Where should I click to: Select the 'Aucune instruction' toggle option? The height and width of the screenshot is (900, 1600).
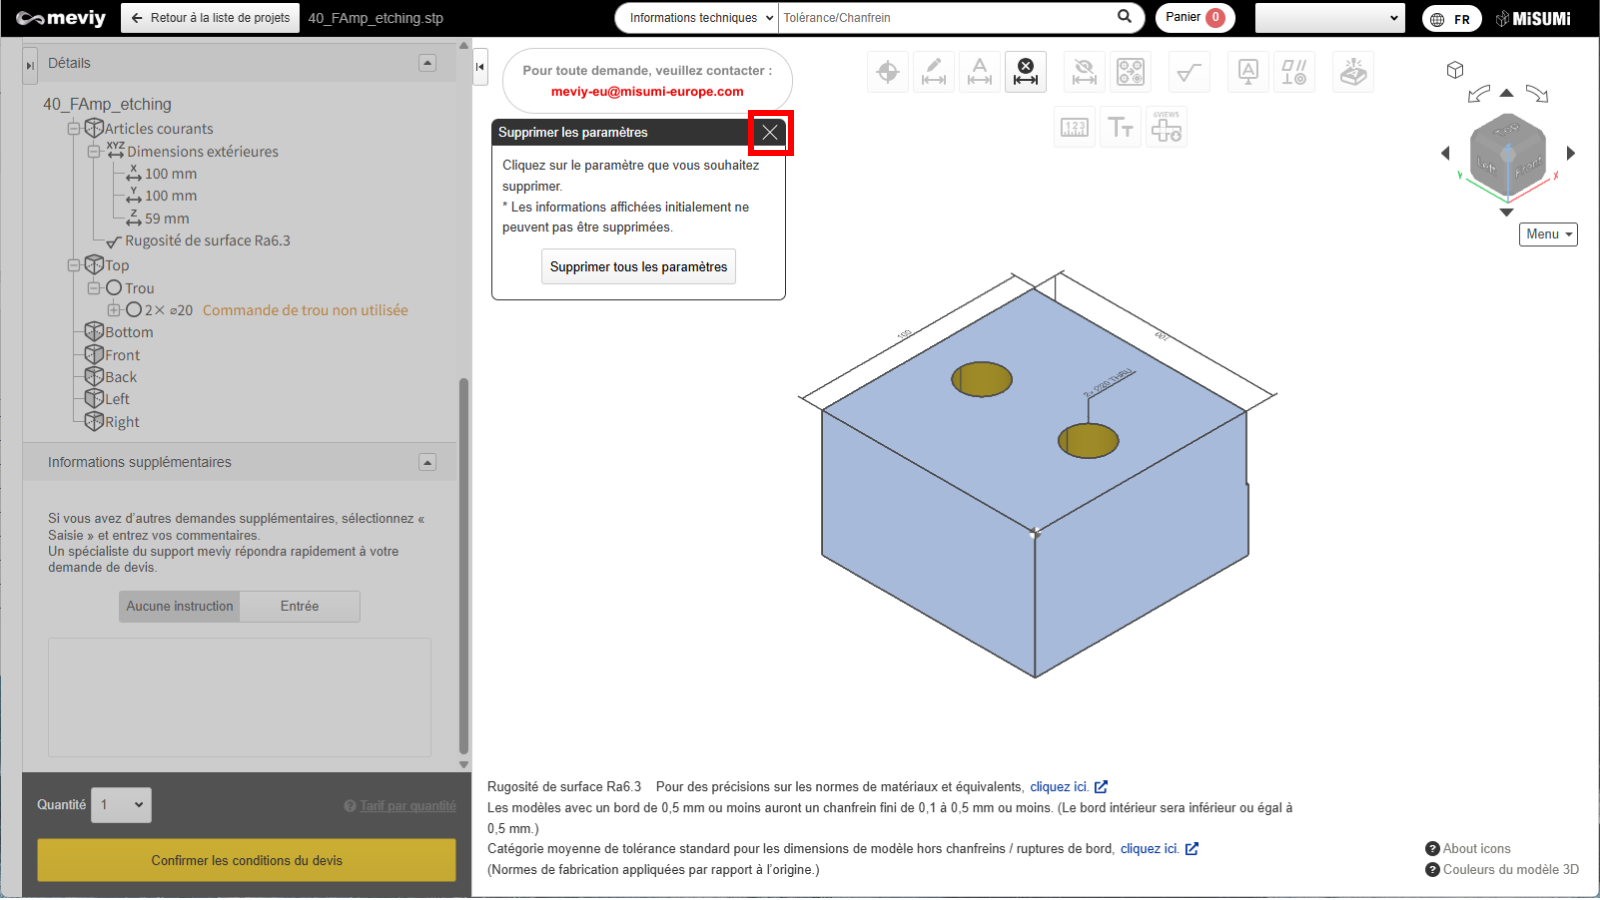[x=180, y=606]
